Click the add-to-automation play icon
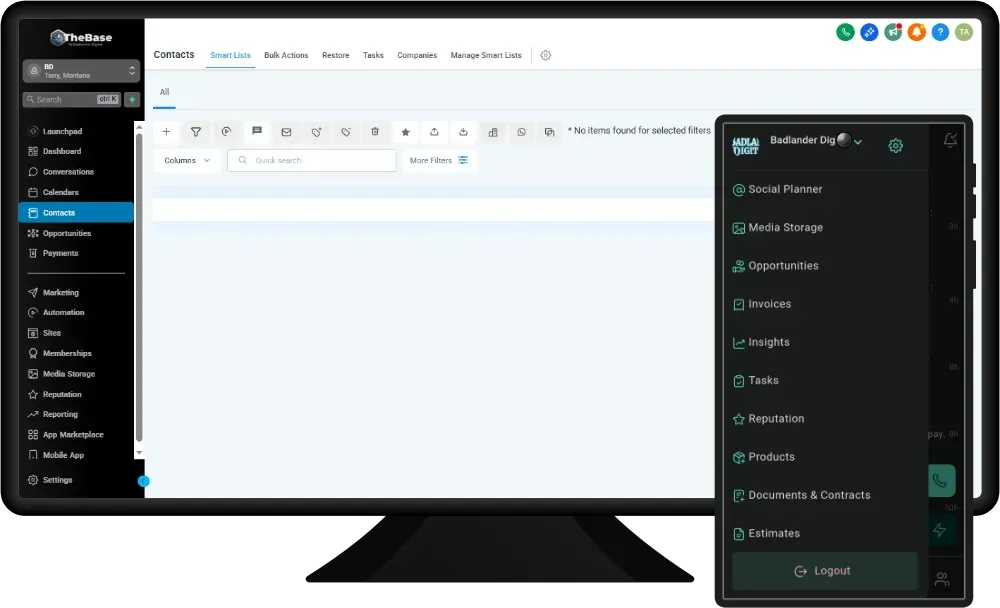1000x608 pixels. tap(226, 132)
